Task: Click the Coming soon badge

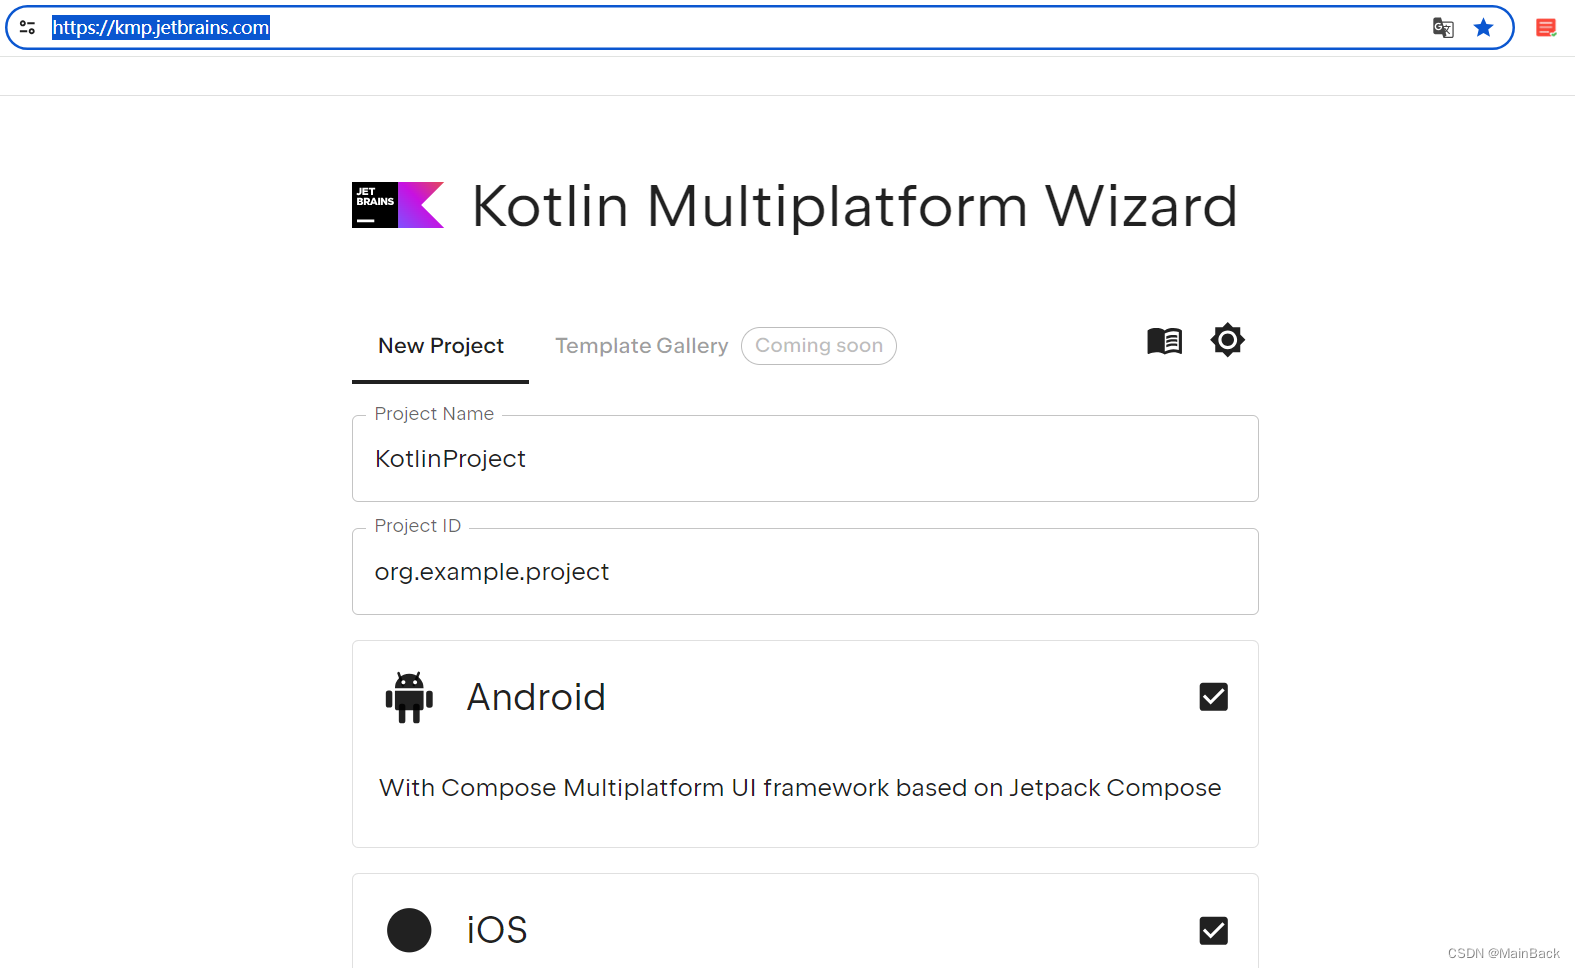Action: click(819, 346)
